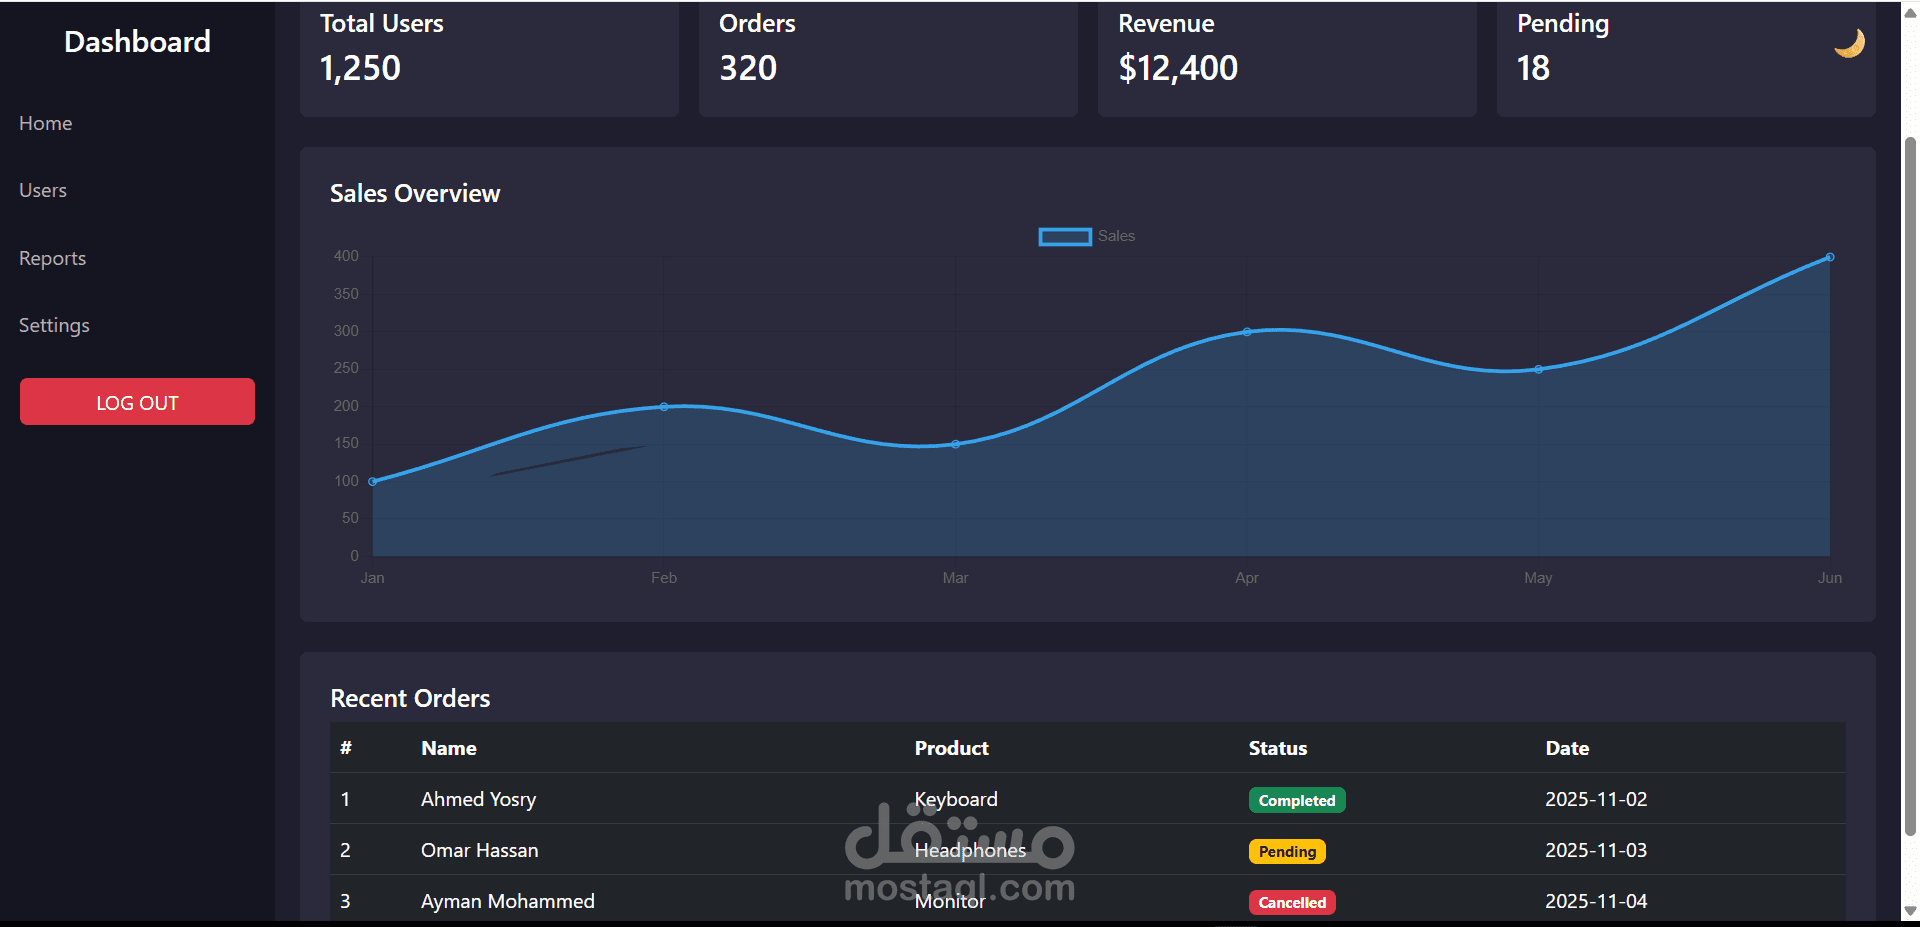Click the Date column header
This screenshot has width=1920, height=927.
(x=1567, y=748)
